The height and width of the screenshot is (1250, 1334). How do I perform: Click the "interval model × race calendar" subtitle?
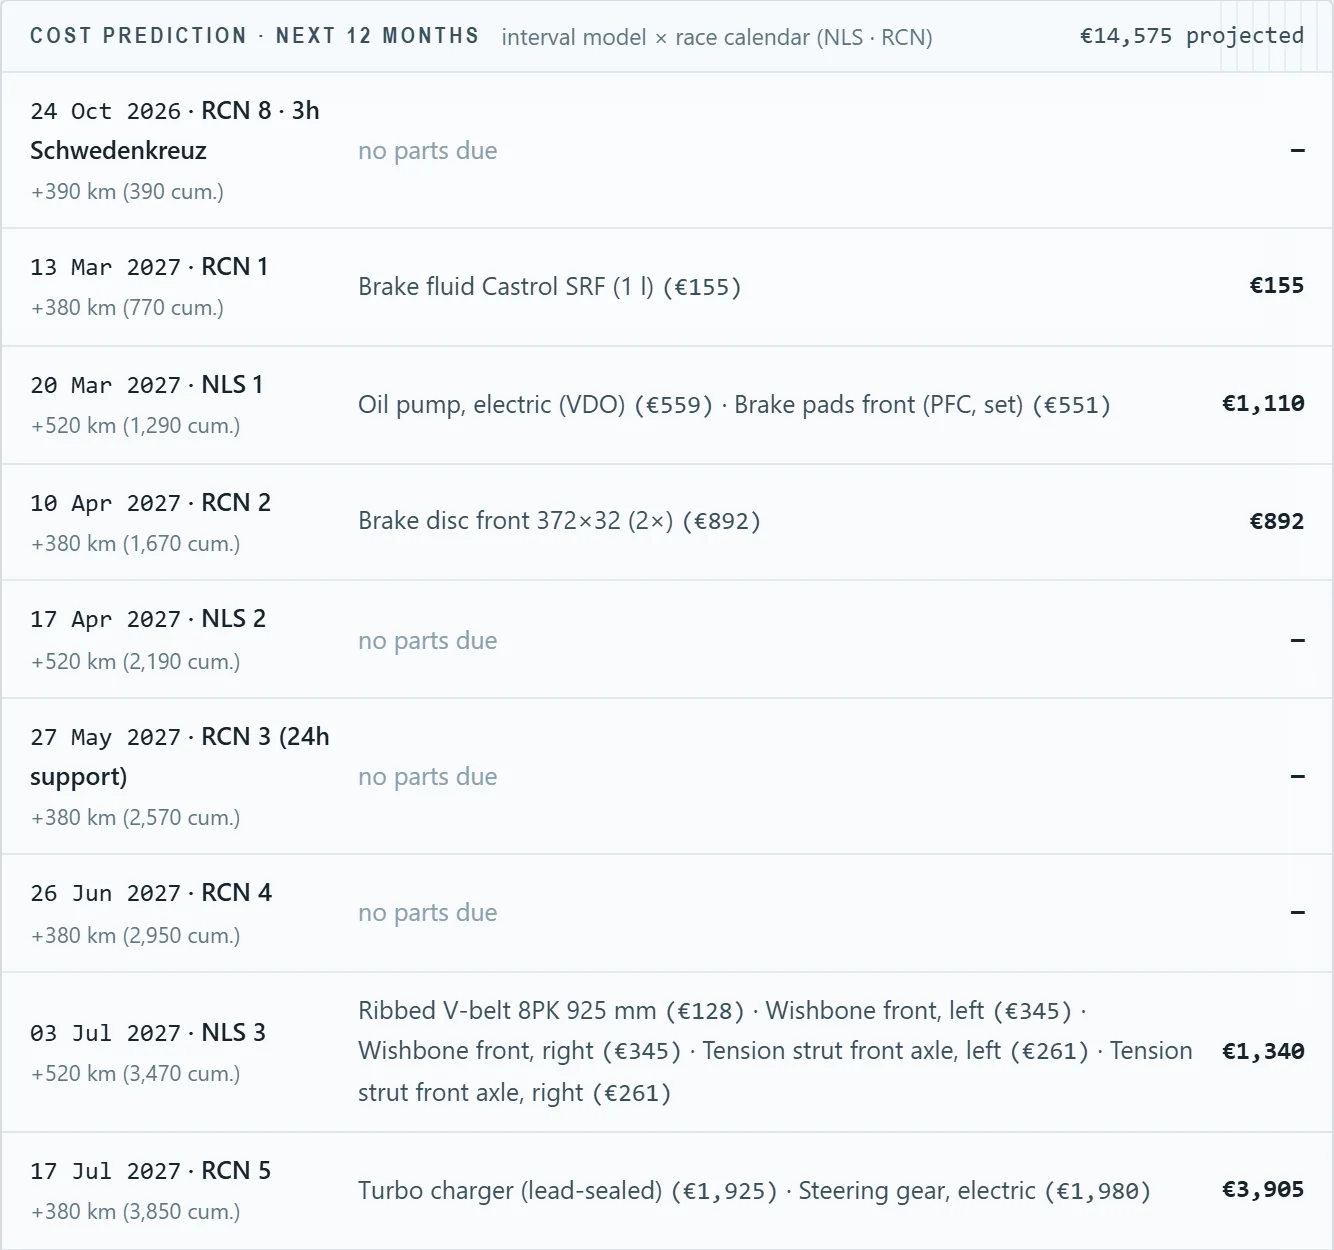point(717,37)
